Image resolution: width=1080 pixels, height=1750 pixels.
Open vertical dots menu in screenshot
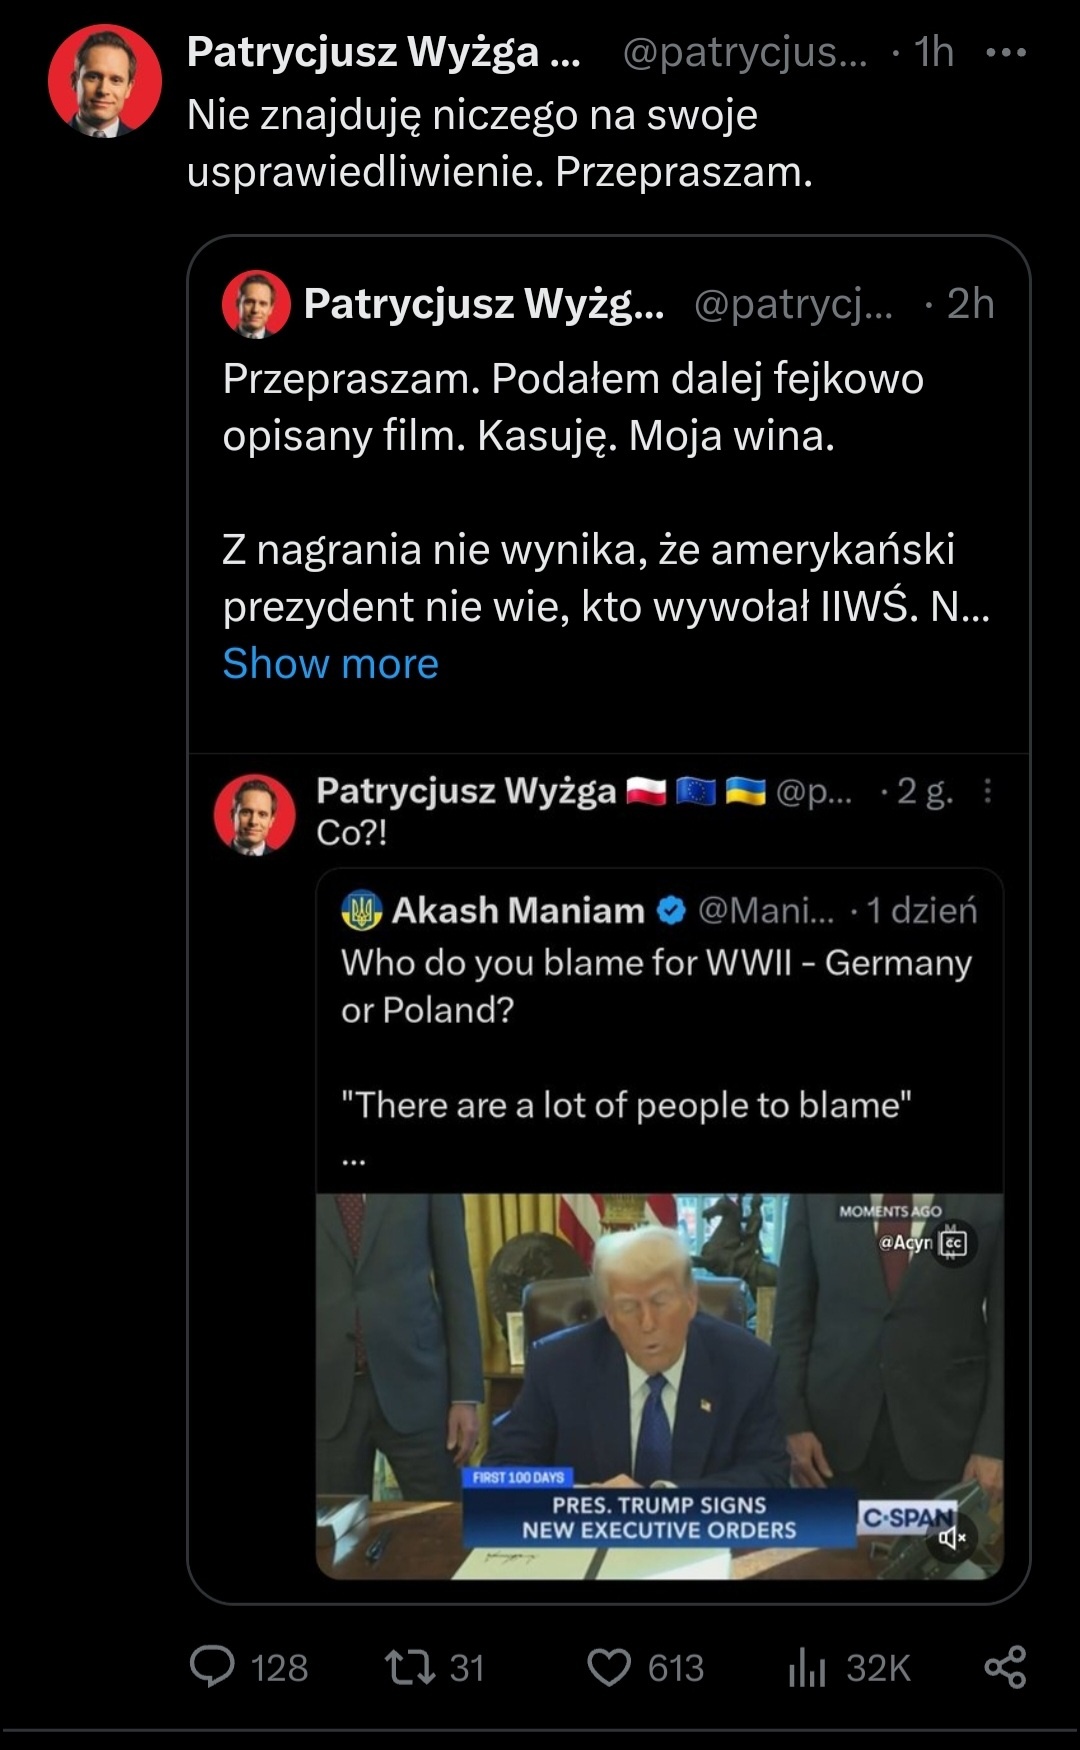point(987,791)
